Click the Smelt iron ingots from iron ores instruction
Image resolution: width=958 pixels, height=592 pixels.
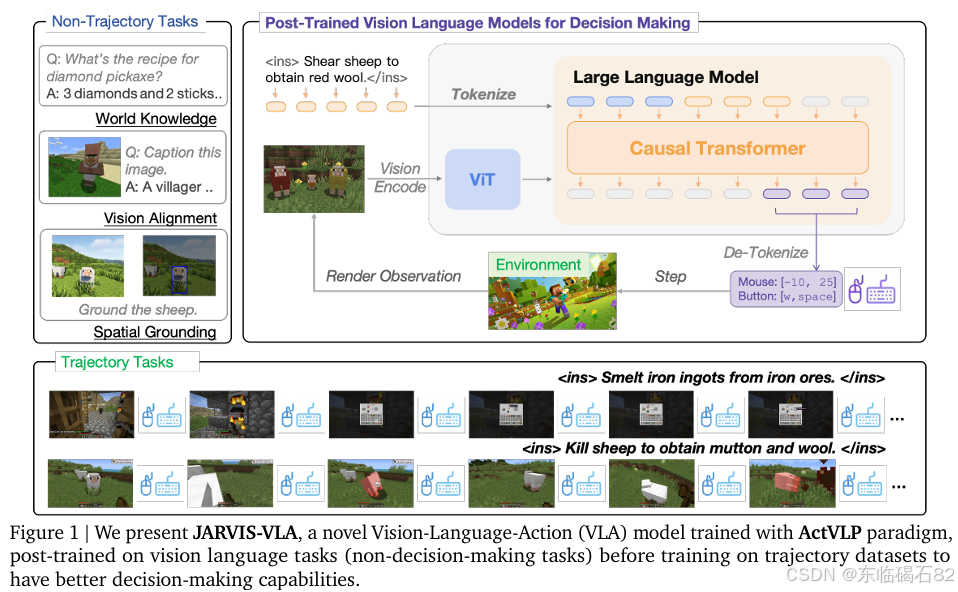pos(721,378)
